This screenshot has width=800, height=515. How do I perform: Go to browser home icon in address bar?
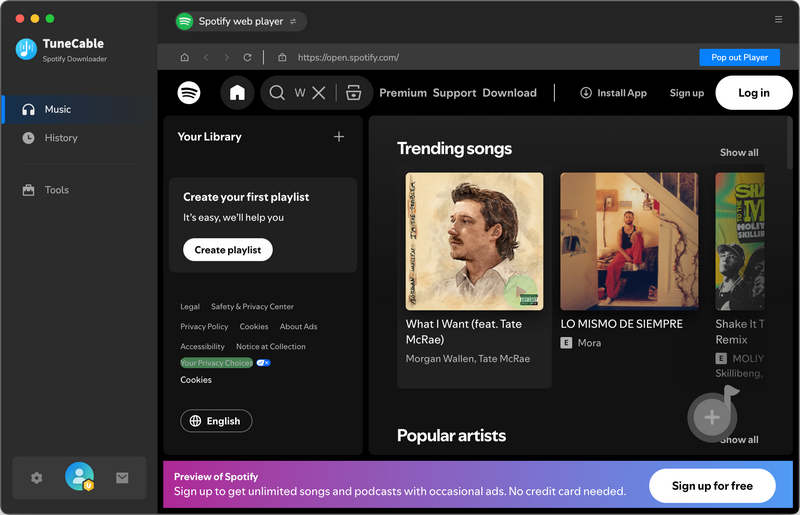pos(185,58)
